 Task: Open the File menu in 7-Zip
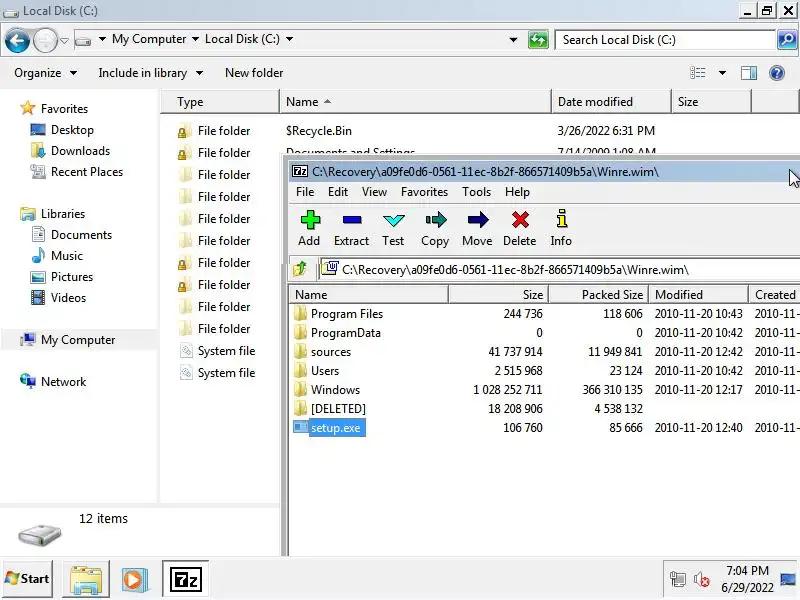305,192
